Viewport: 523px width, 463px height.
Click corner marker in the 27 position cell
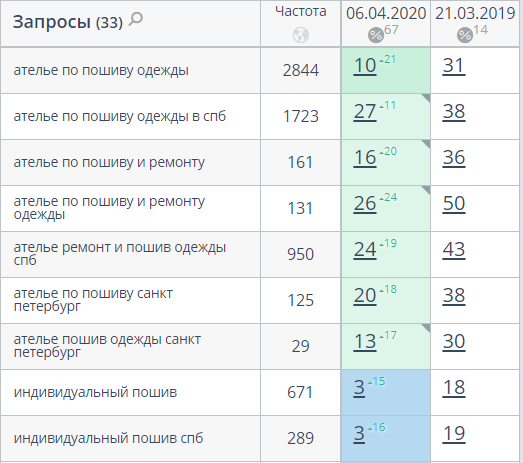(x=426, y=98)
